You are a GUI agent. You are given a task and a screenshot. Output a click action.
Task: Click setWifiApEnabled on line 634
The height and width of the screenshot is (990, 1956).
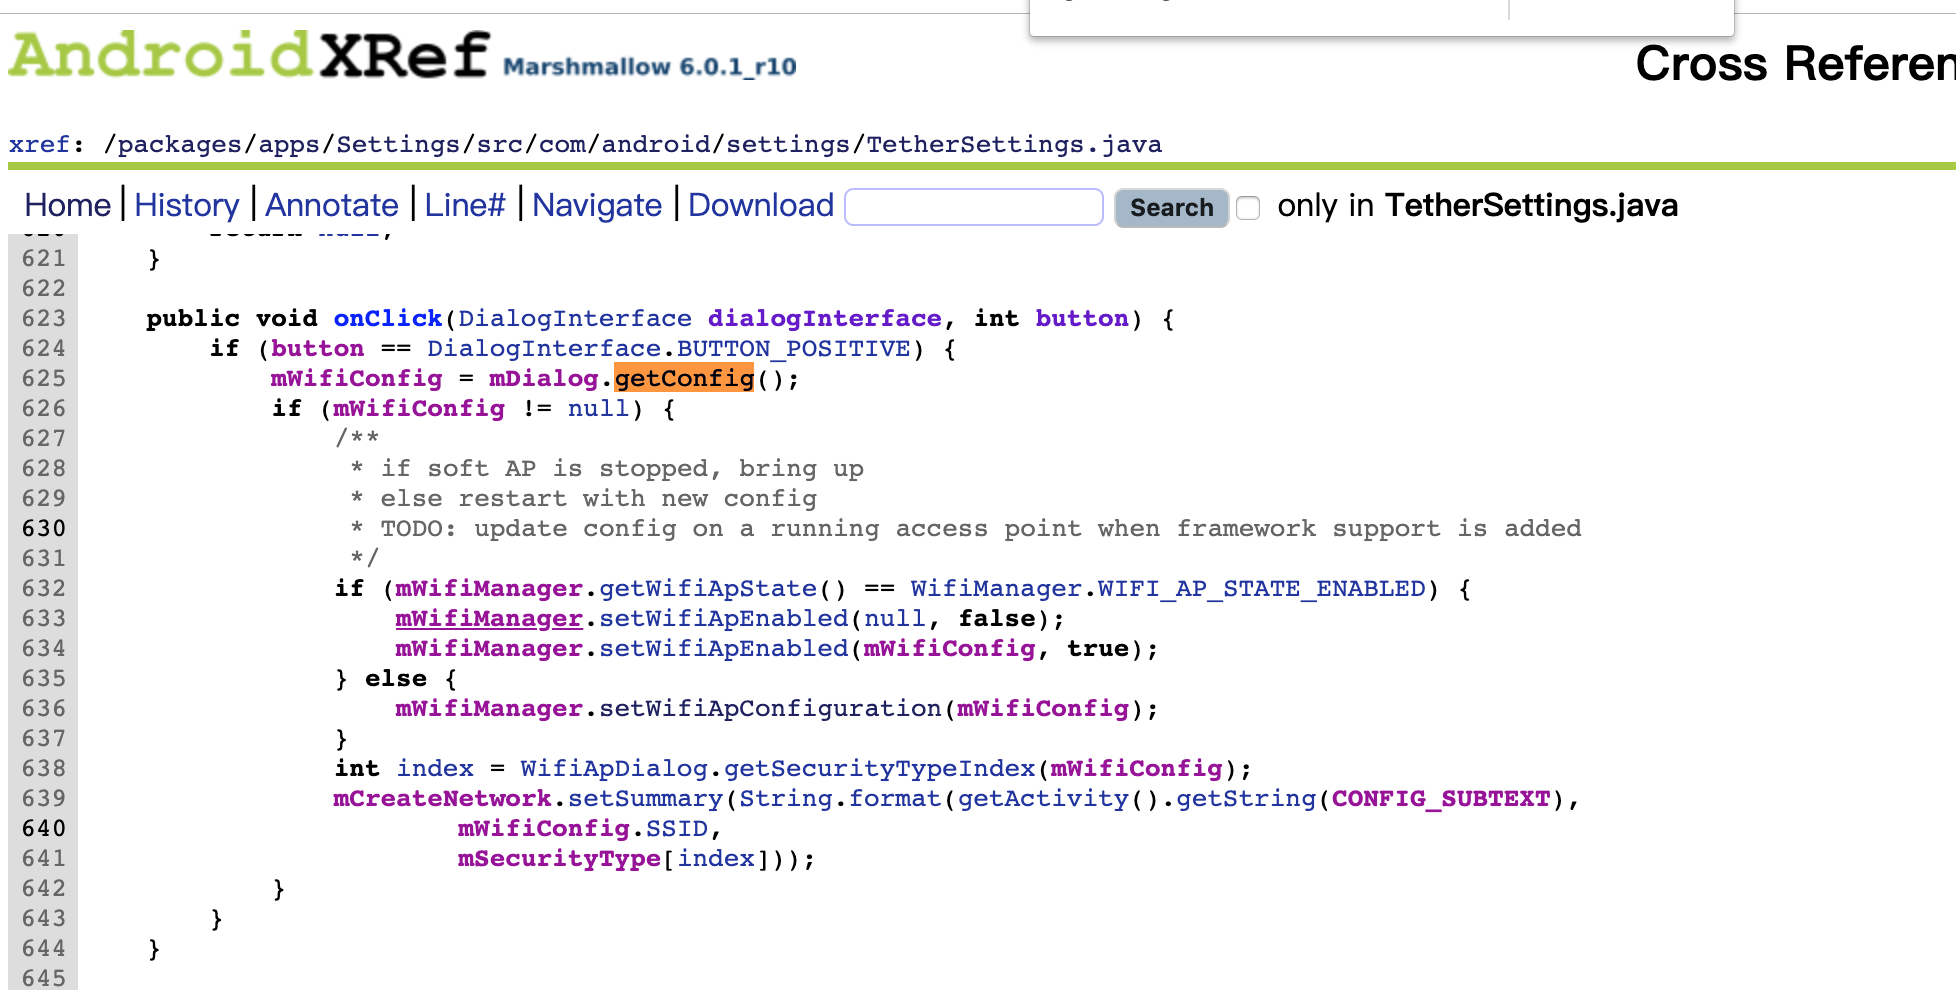click(724, 648)
